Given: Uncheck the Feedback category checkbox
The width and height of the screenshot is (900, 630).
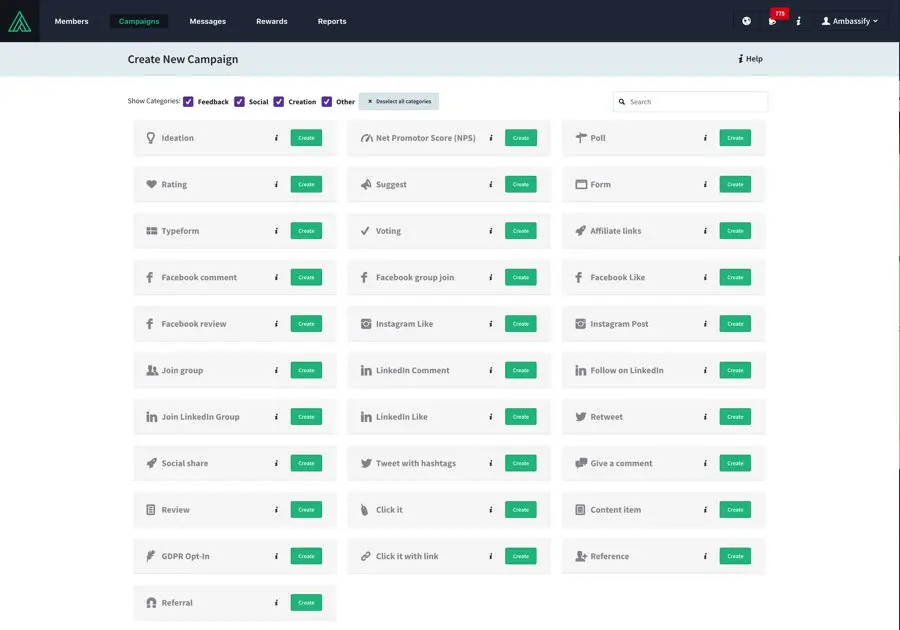Looking at the screenshot, I should (x=189, y=102).
